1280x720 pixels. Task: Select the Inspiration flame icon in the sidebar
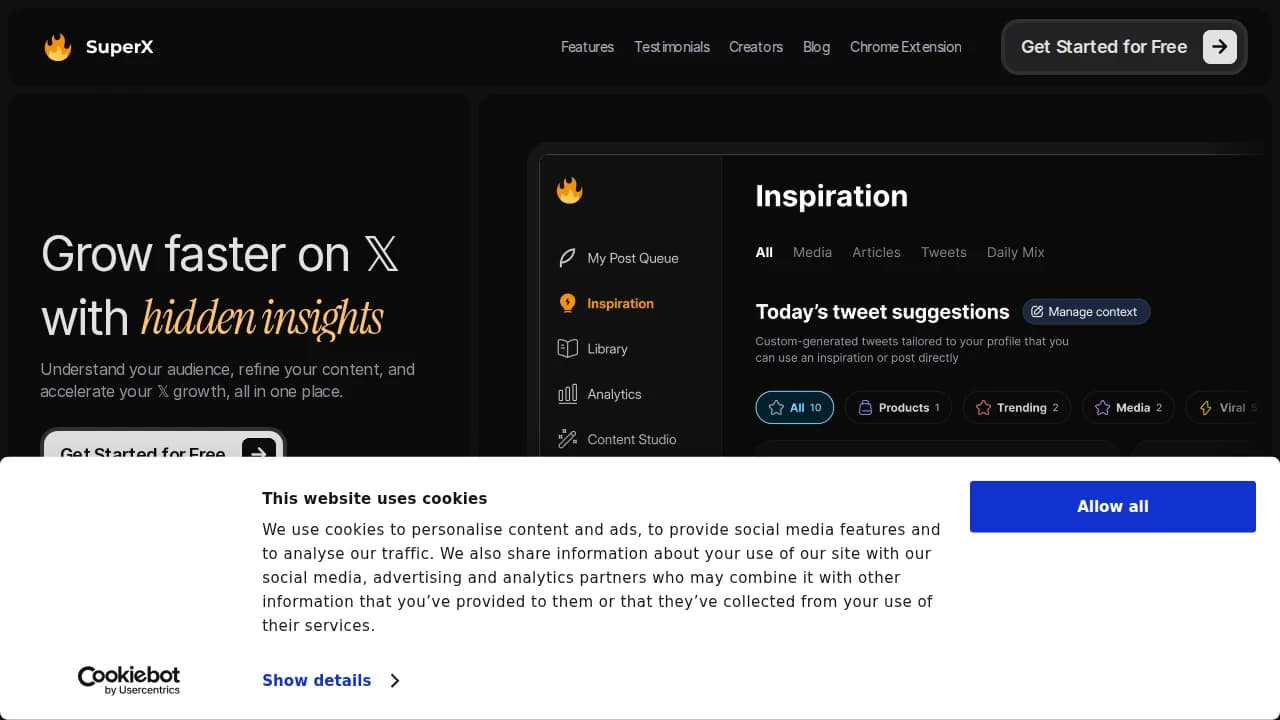568,303
